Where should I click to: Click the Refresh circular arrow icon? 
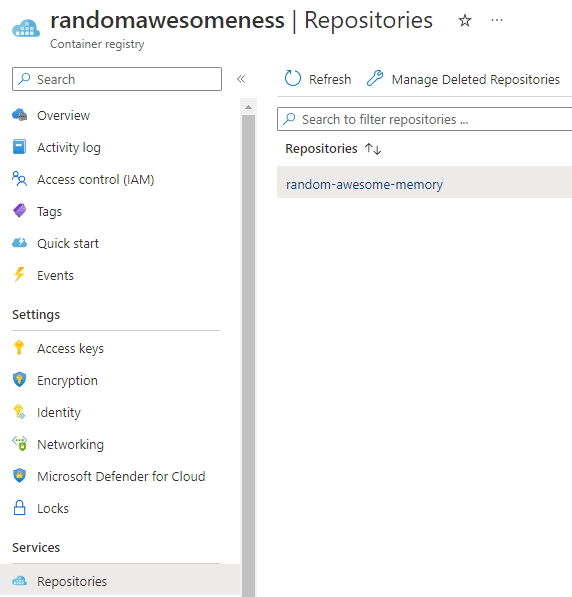point(292,78)
